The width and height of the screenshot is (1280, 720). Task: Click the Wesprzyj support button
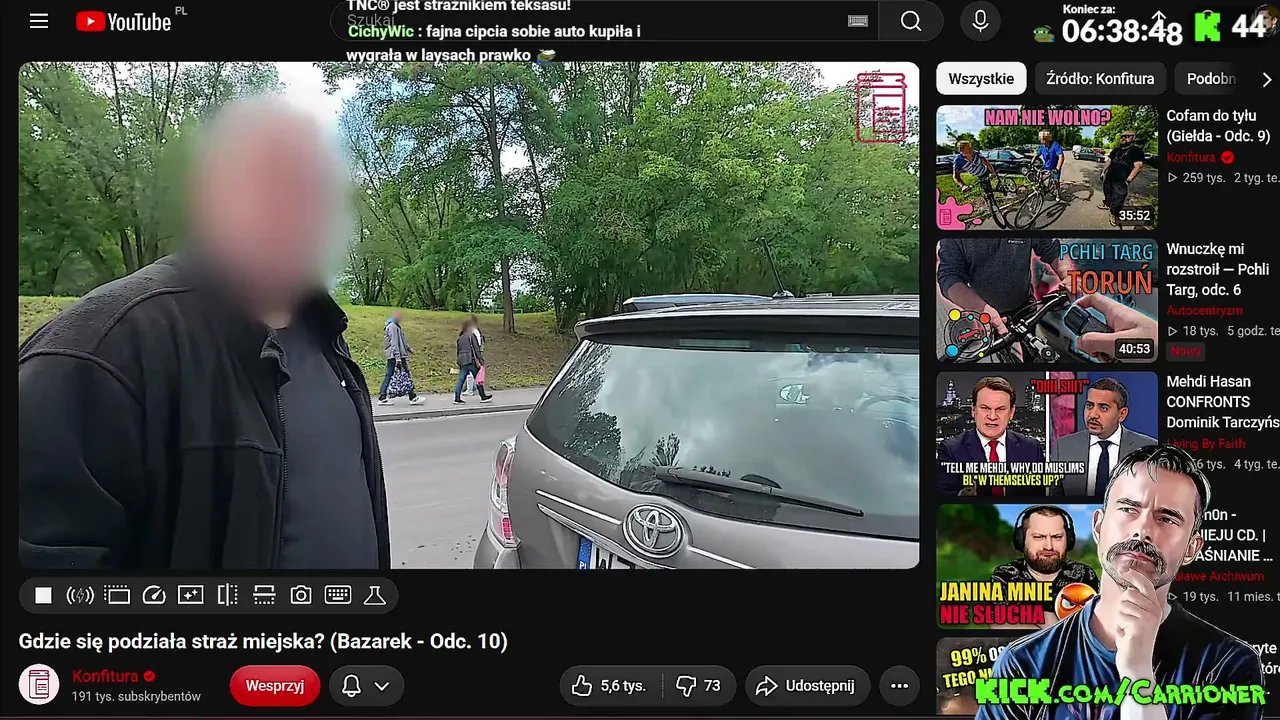tap(275, 686)
